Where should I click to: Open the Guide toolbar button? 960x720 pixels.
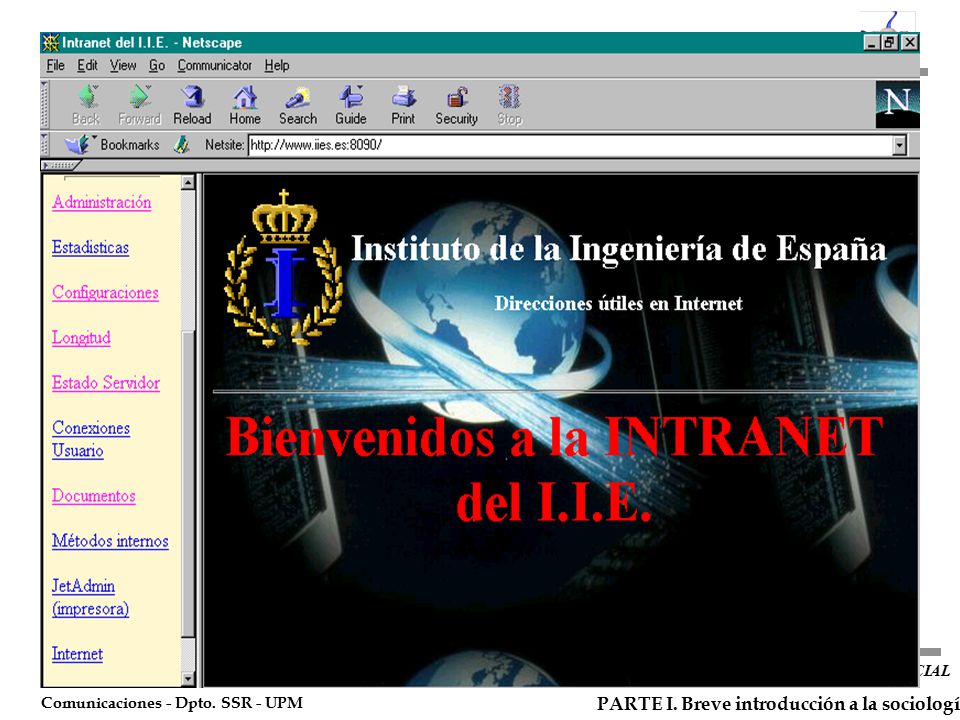click(x=351, y=105)
